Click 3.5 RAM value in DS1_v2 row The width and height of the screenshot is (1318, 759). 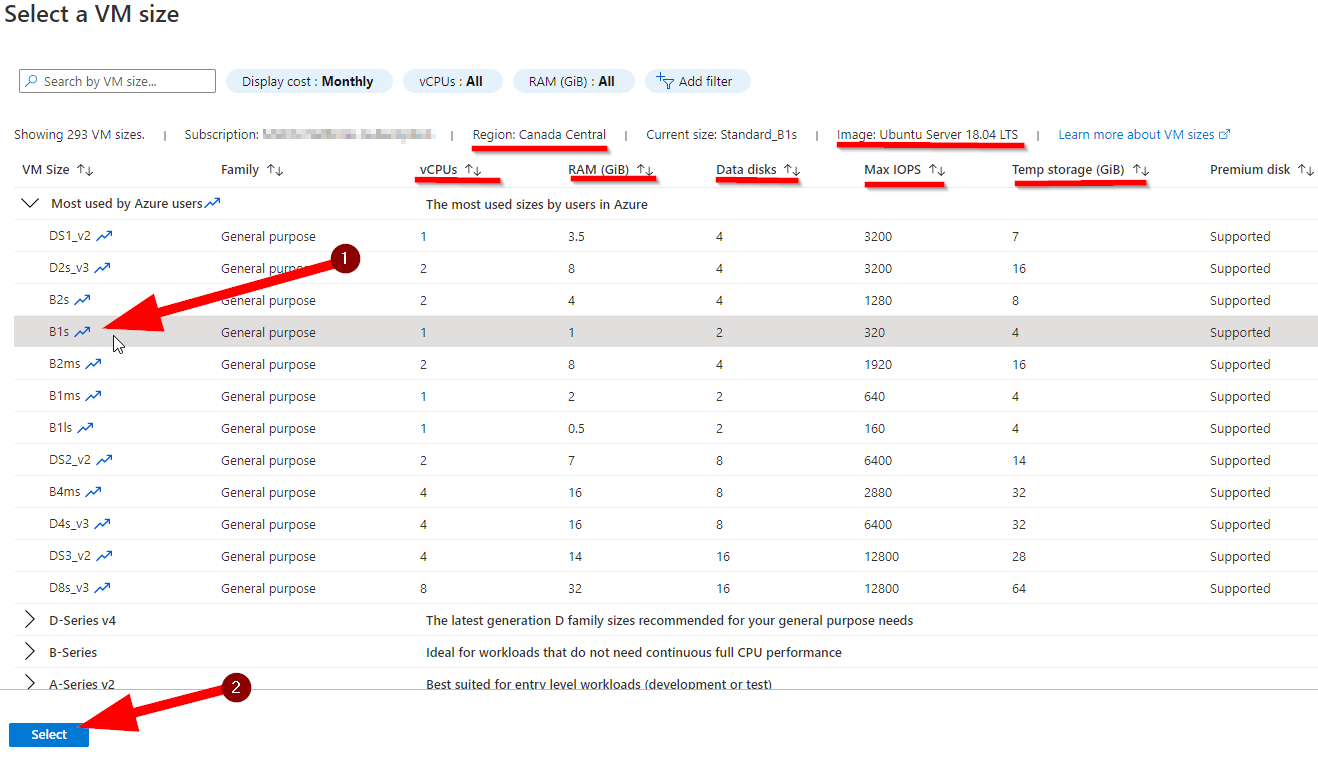pyautogui.click(x=577, y=236)
